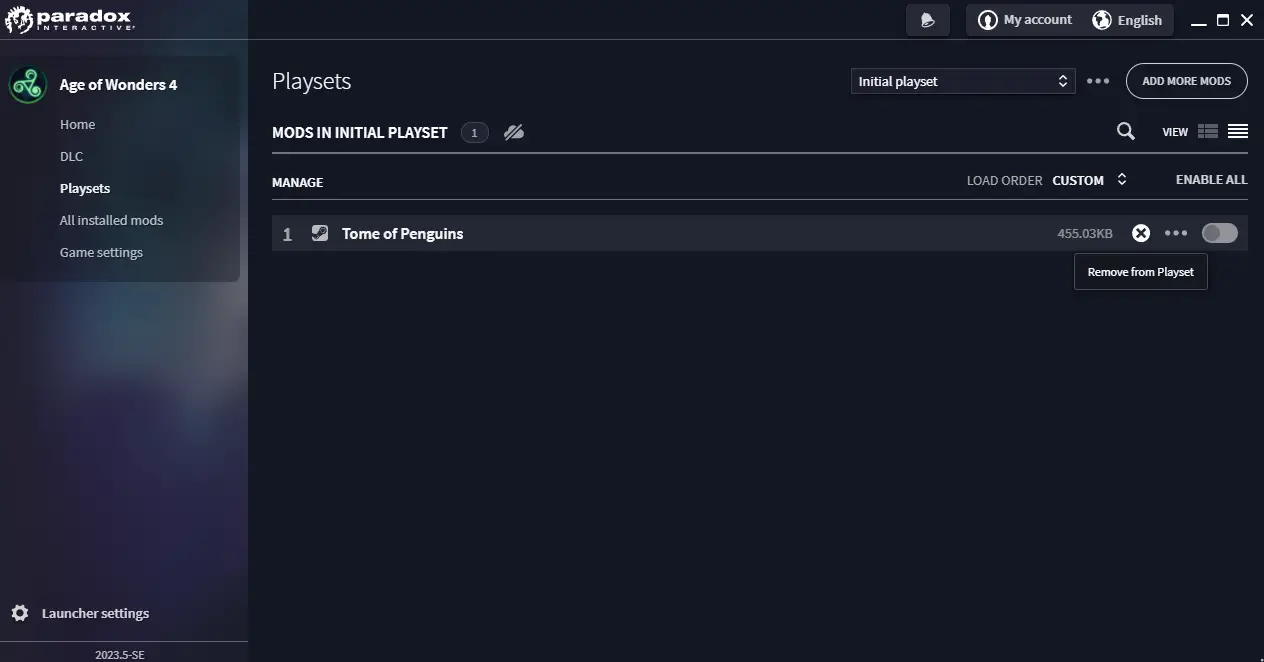1264x662 pixels.
Task: Change the load order CUSTOM sorting
Action: (1090, 180)
